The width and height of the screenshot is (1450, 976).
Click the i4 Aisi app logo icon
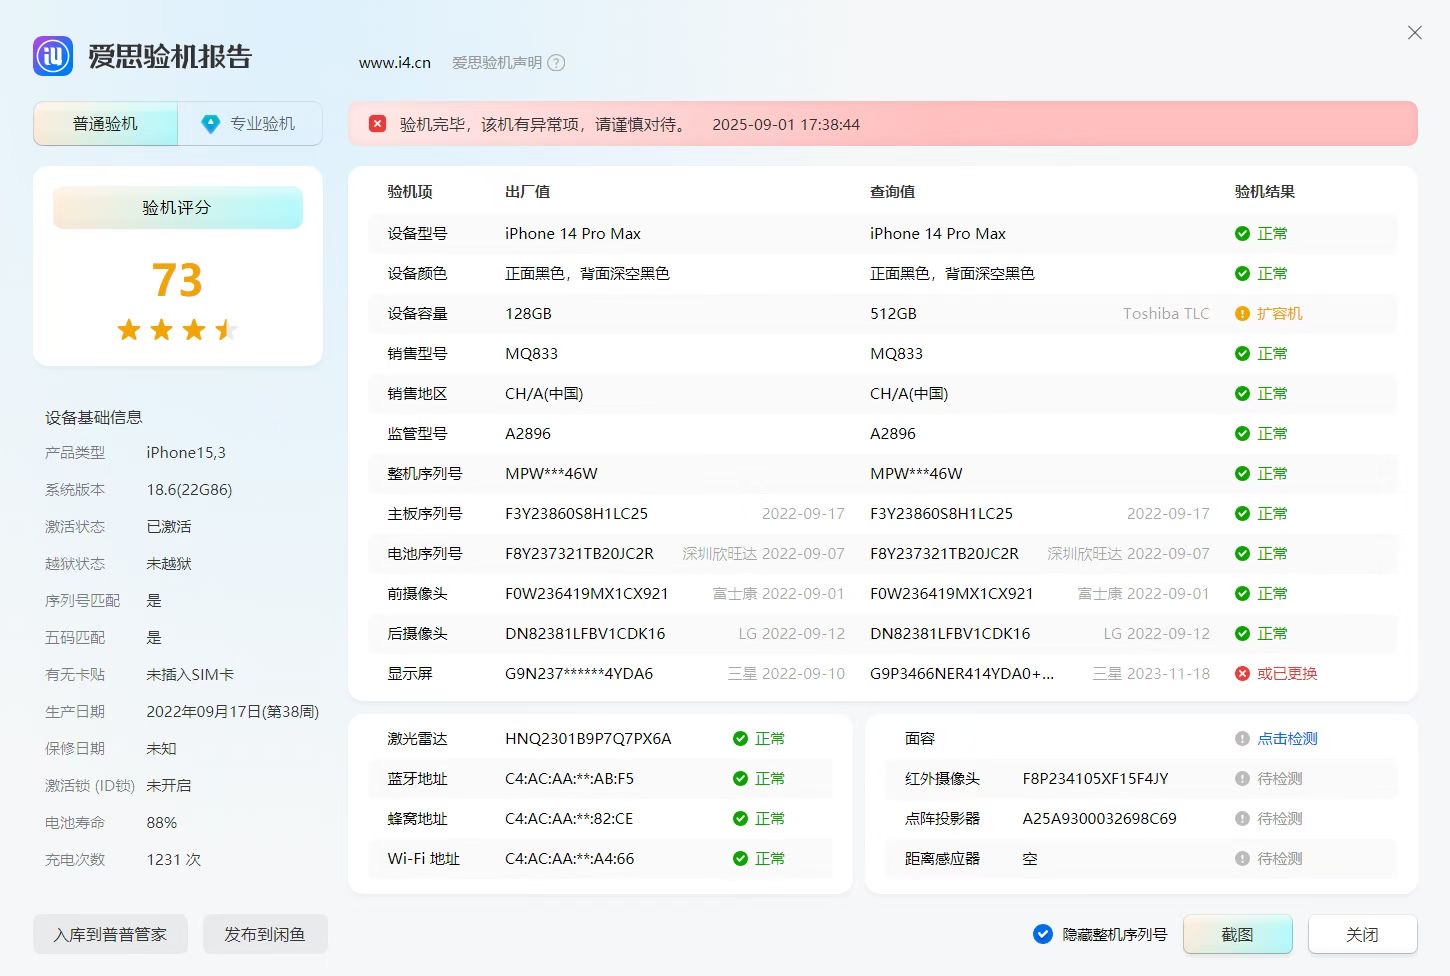coord(53,57)
